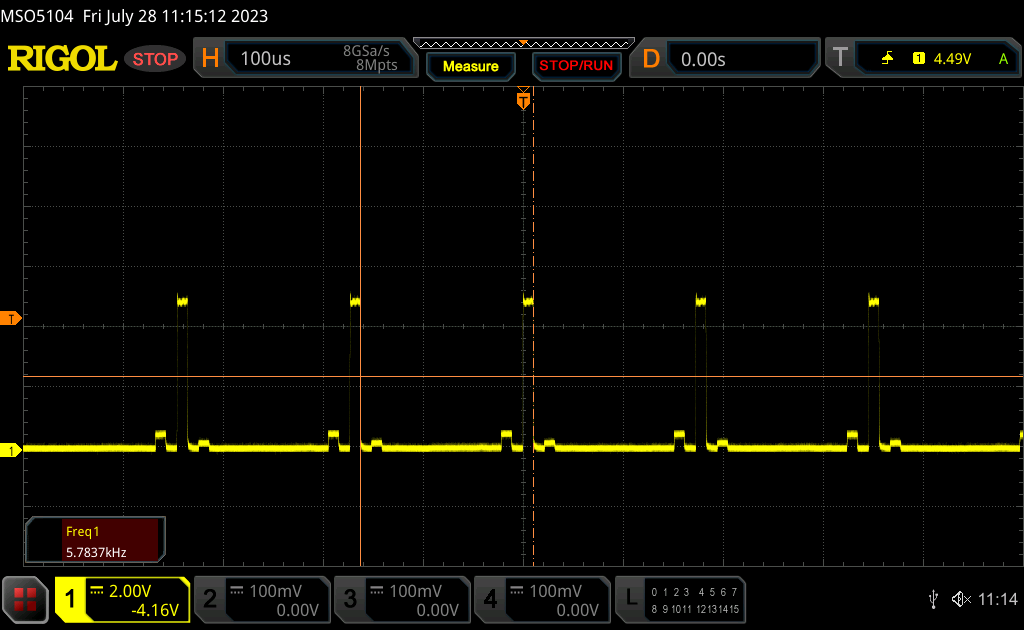1024x630 pixels.
Task: Toggle channel 3 on
Action: tap(350, 599)
